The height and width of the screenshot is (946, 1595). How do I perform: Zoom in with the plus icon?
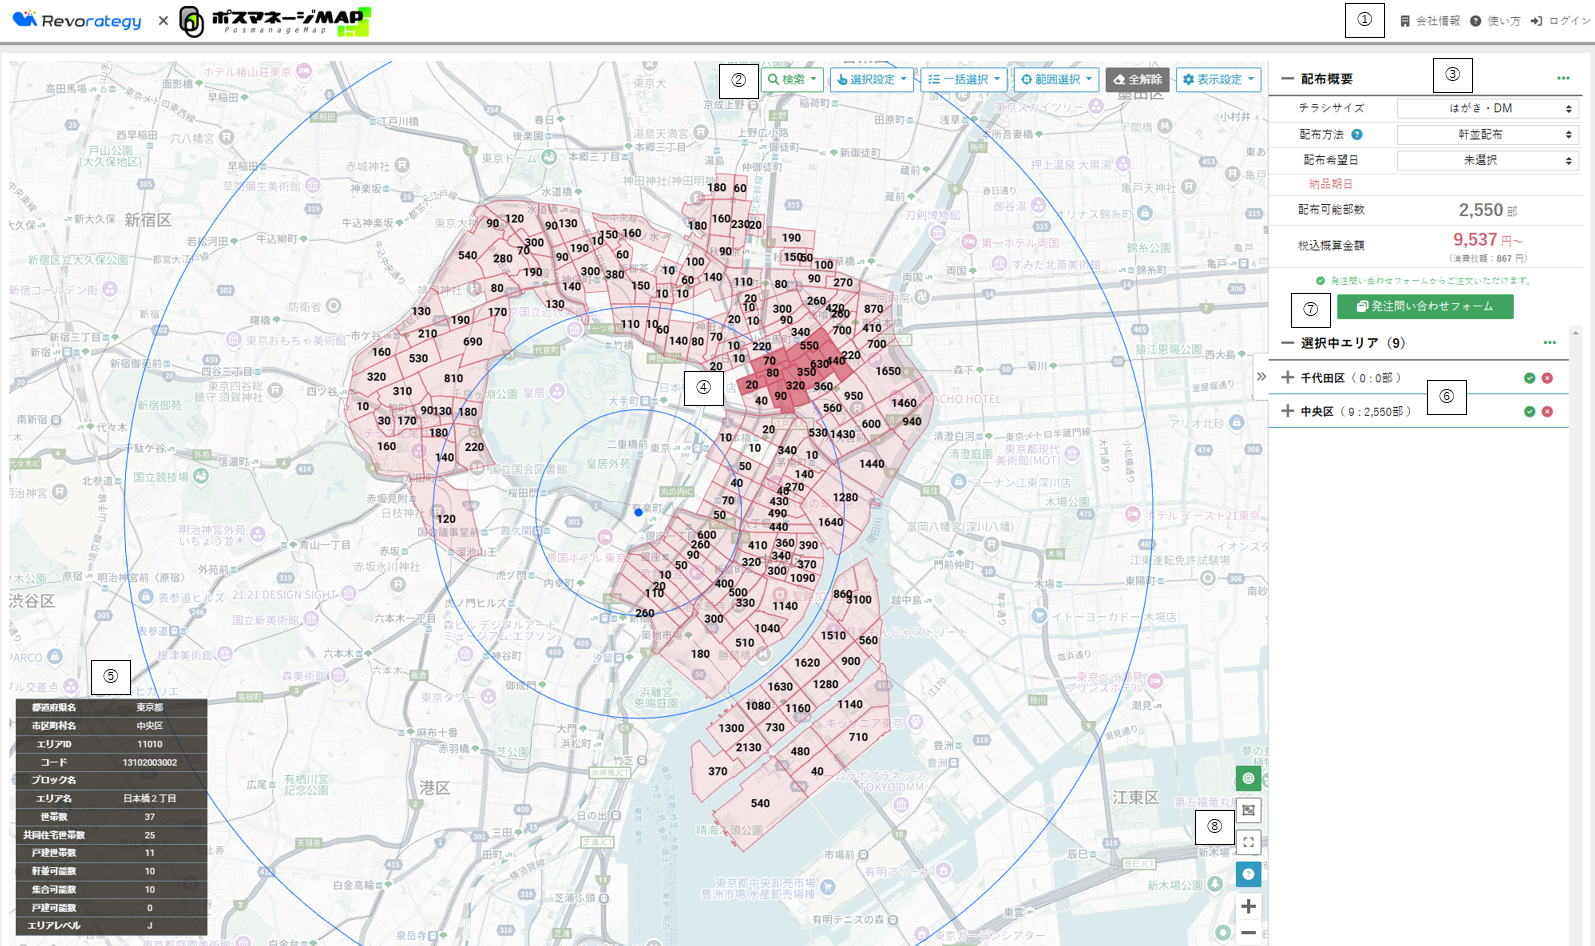point(1248,906)
